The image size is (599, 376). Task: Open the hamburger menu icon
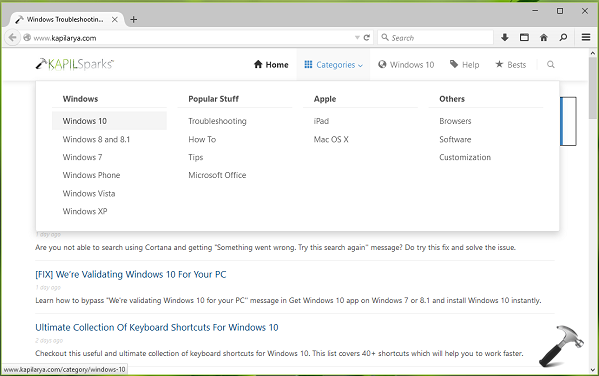pos(586,37)
